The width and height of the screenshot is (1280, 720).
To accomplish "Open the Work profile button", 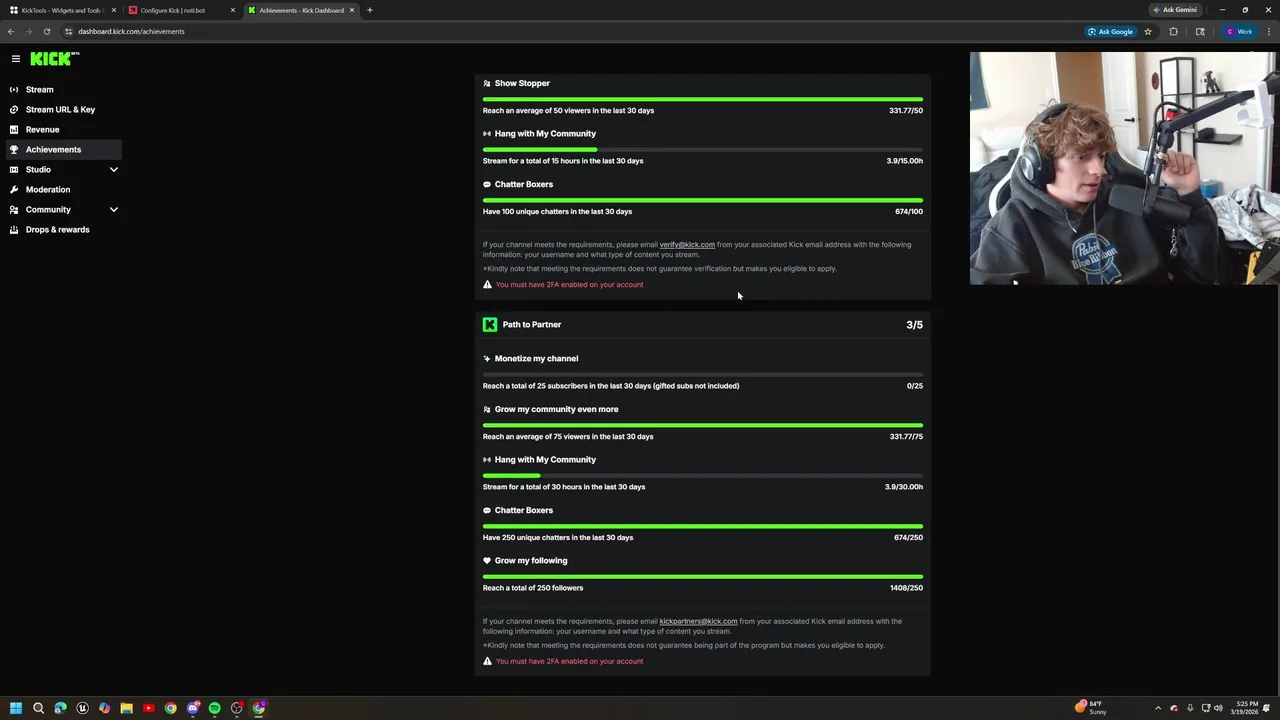I will click(x=1239, y=31).
